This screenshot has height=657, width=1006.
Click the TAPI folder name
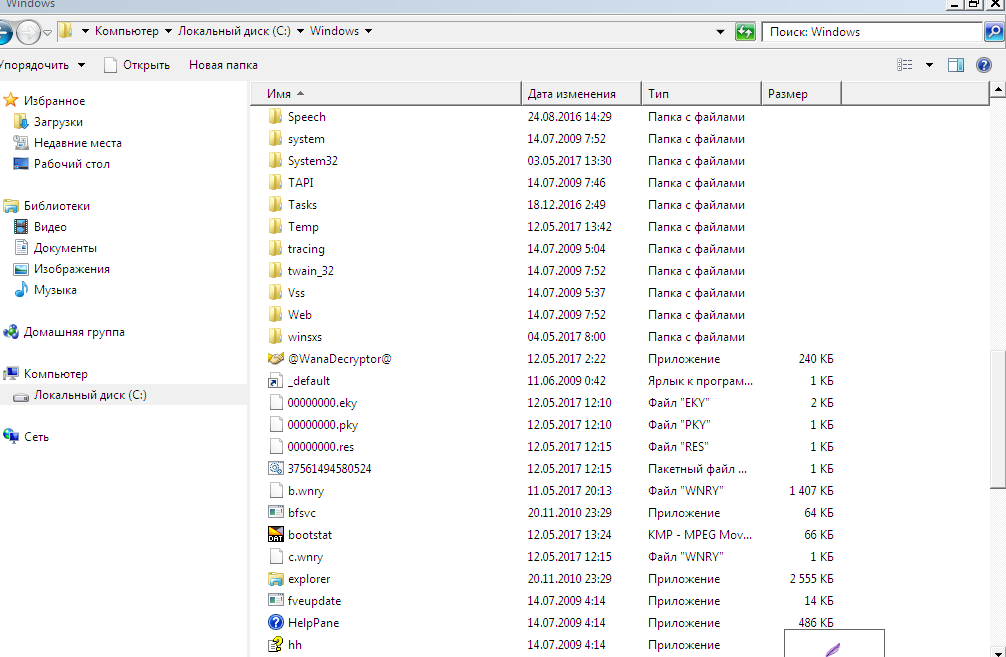300,183
